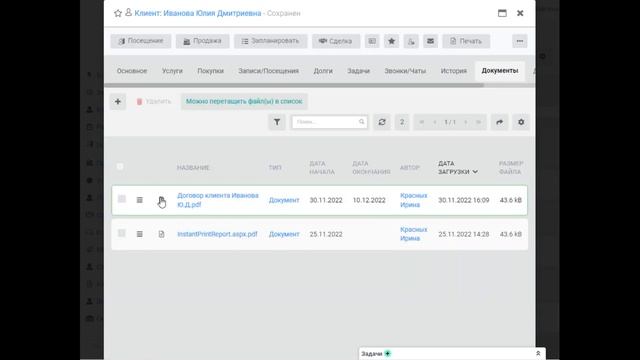The height and width of the screenshot is (360, 640).
Task: Click the star icon in the action toolbar
Action: click(x=391, y=41)
